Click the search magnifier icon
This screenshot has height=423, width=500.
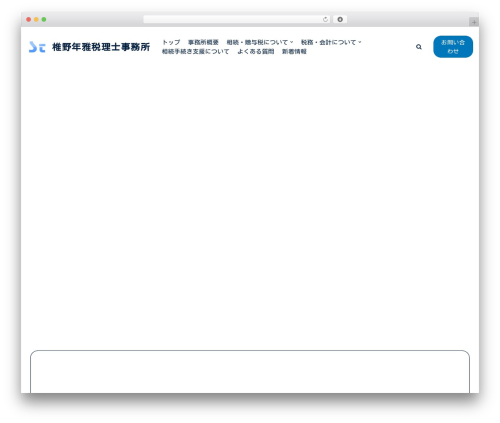click(419, 47)
